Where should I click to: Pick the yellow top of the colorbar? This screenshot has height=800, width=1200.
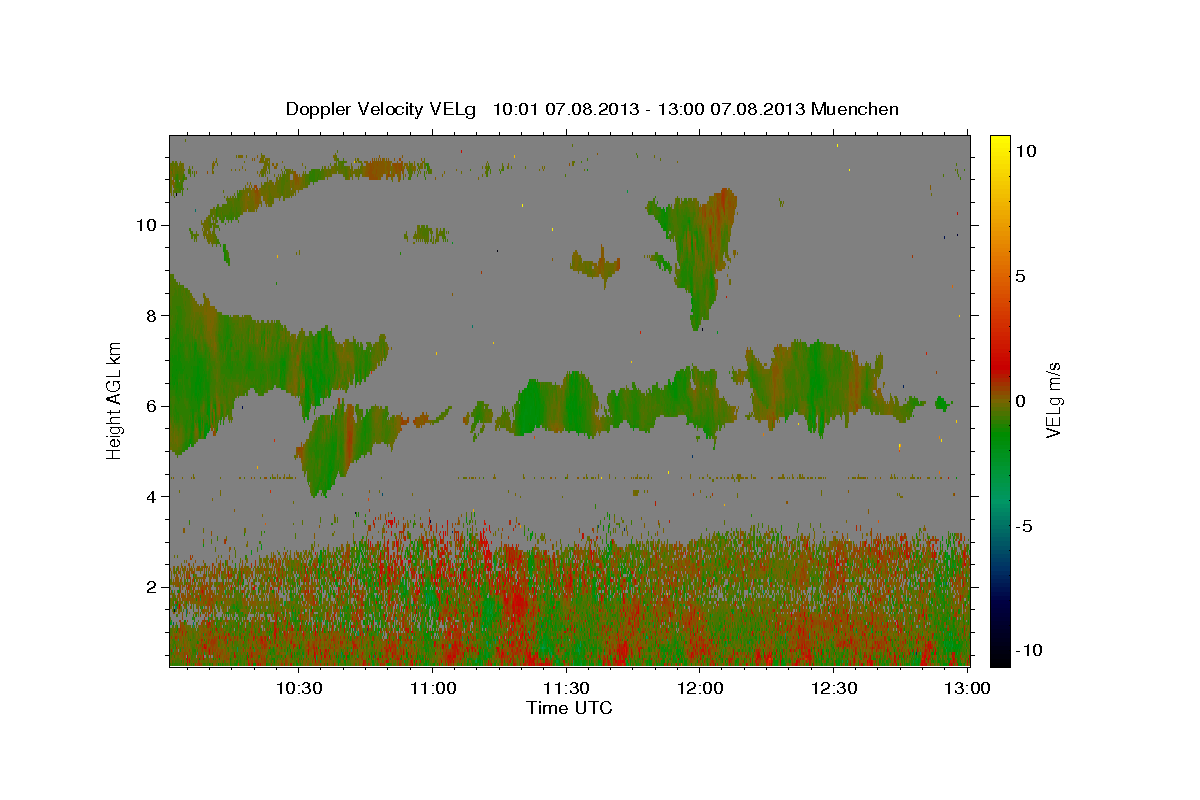(x=999, y=145)
